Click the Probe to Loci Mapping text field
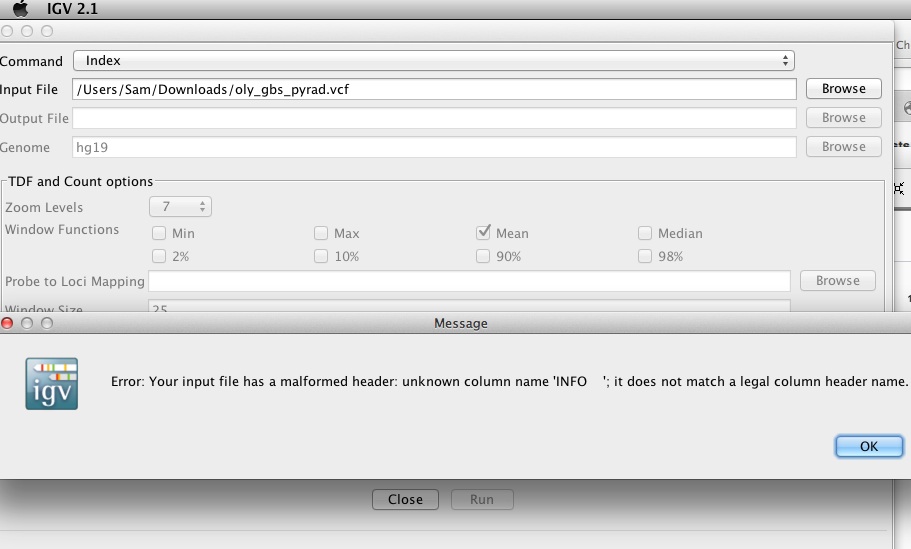This screenshot has width=911, height=549. [469, 281]
